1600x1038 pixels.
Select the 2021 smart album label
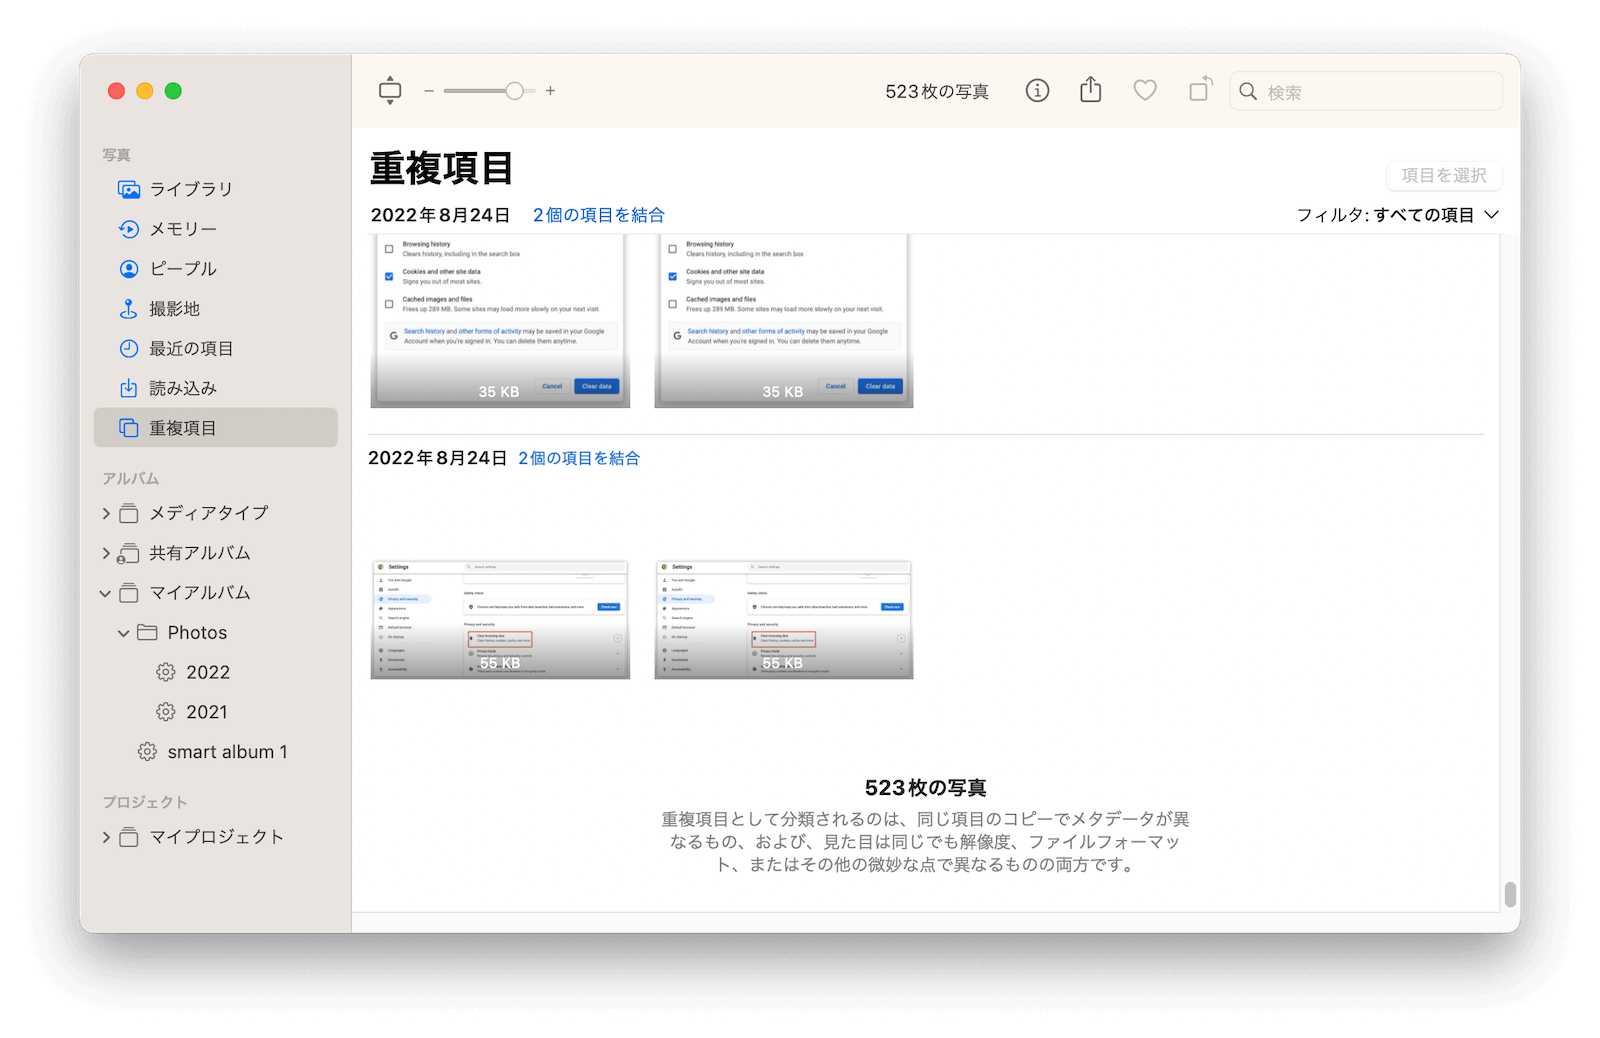pyautogui.click(x=207, y=712)
